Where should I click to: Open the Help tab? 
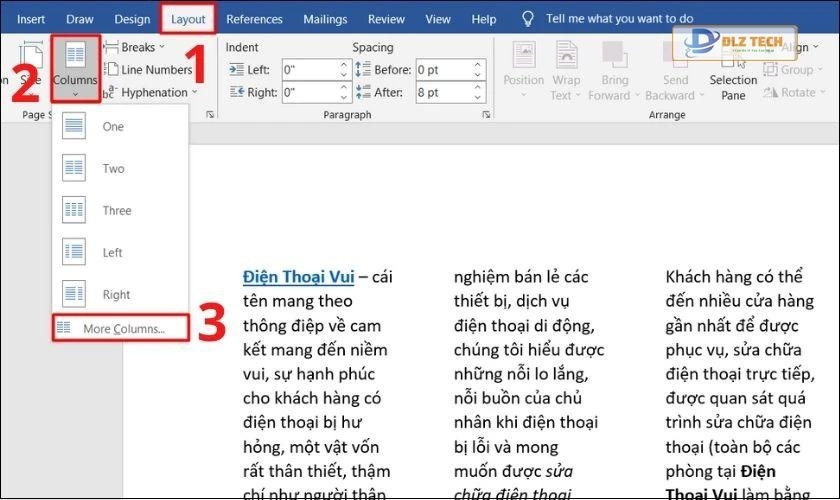pyautogui.click(x=484, y=19)
